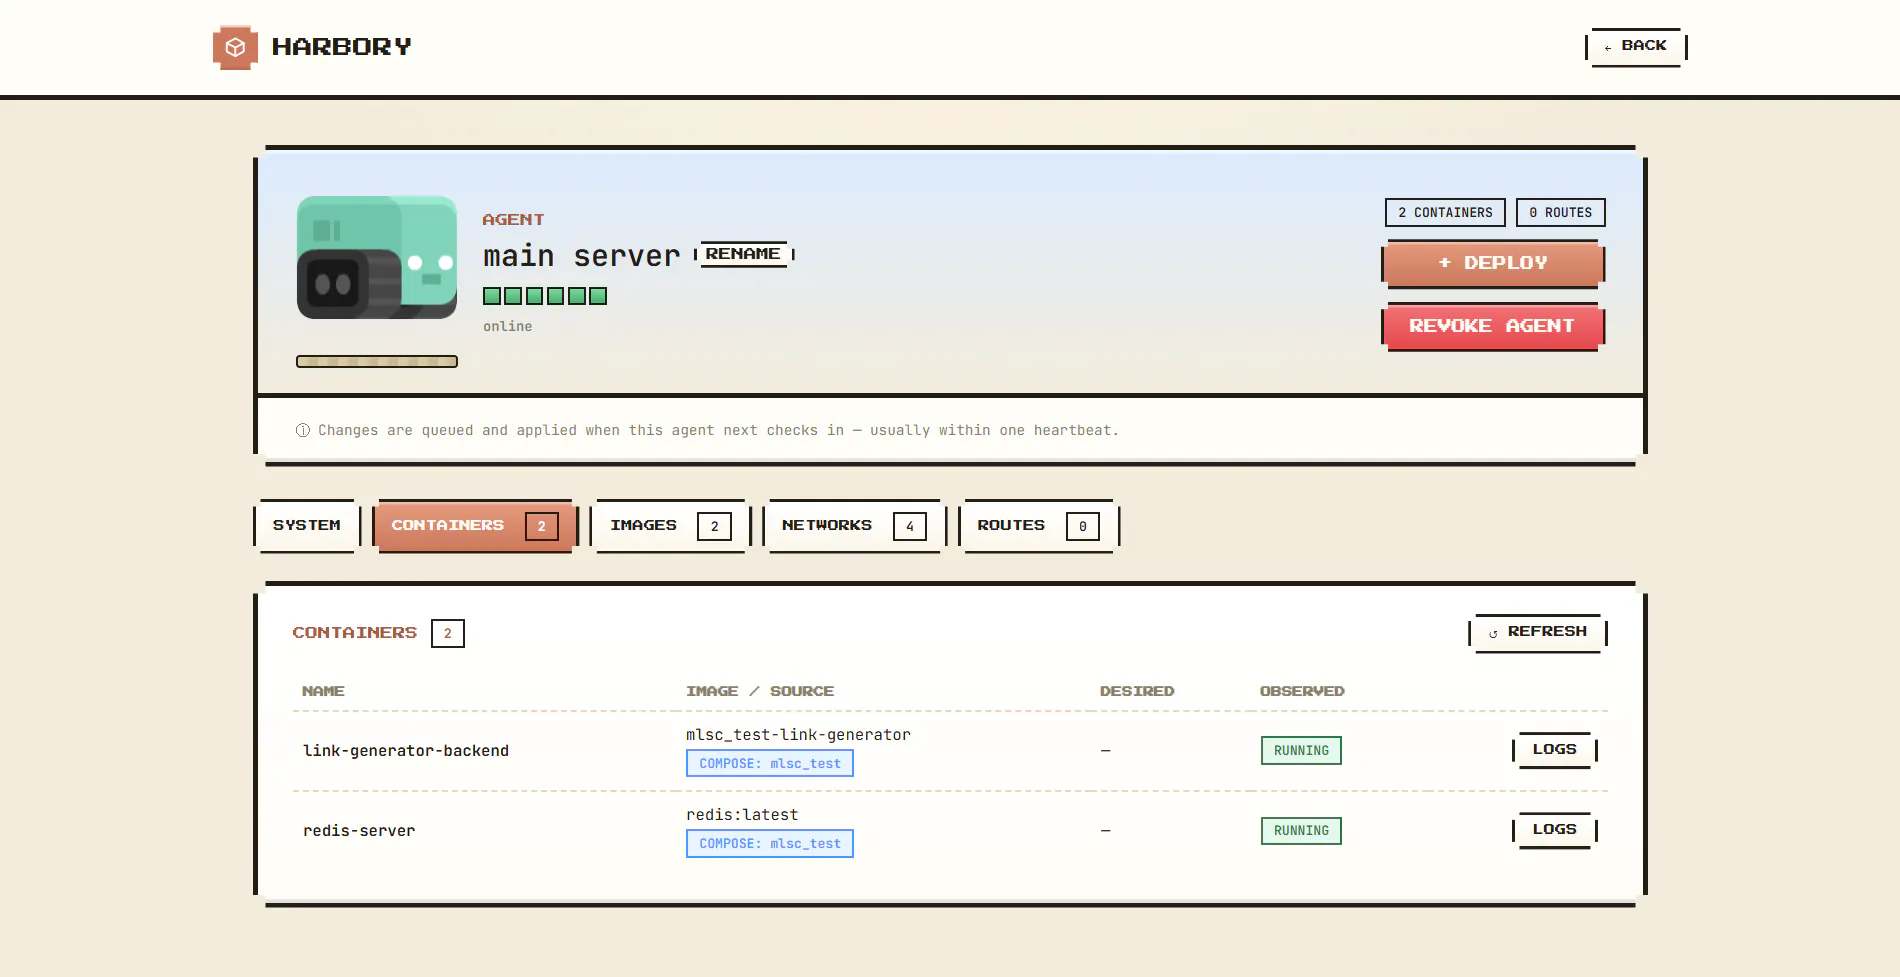Revoke this agent
This screenshot has width=1900, height=977.
point(1493,326)
